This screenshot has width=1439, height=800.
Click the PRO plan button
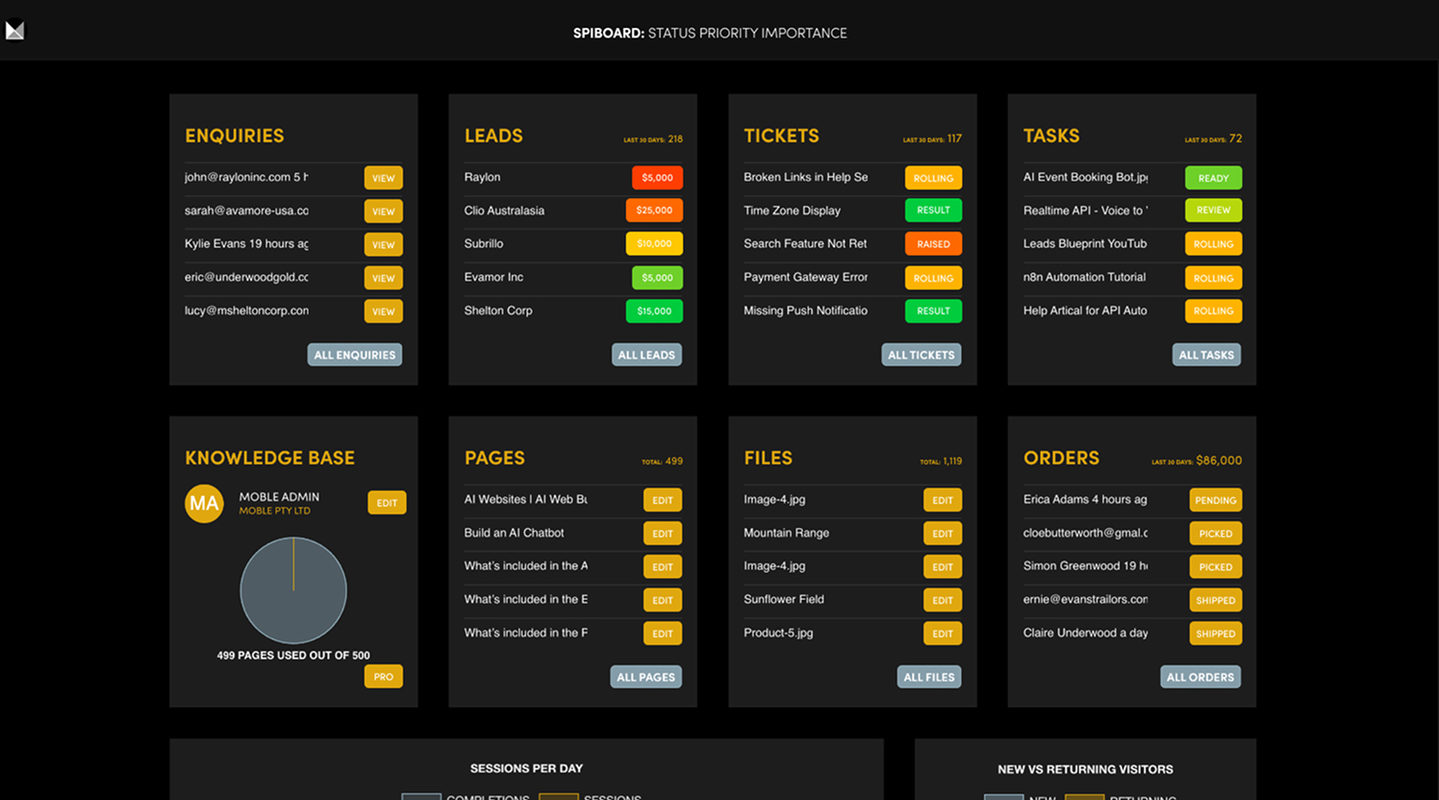(x=383, y=677)
